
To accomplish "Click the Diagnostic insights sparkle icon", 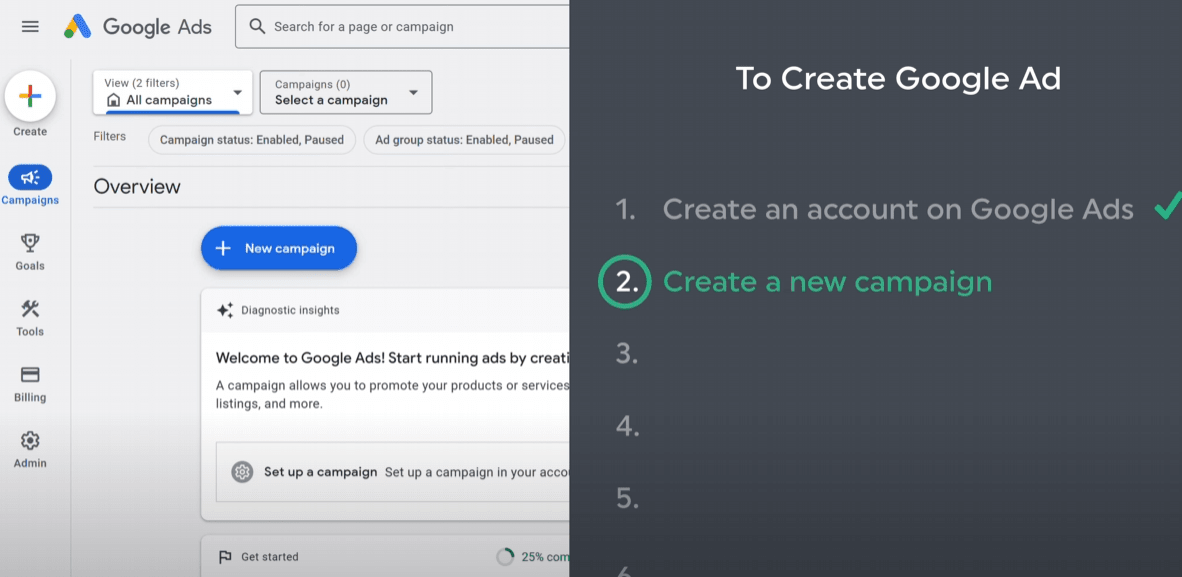I will point(225,310).
